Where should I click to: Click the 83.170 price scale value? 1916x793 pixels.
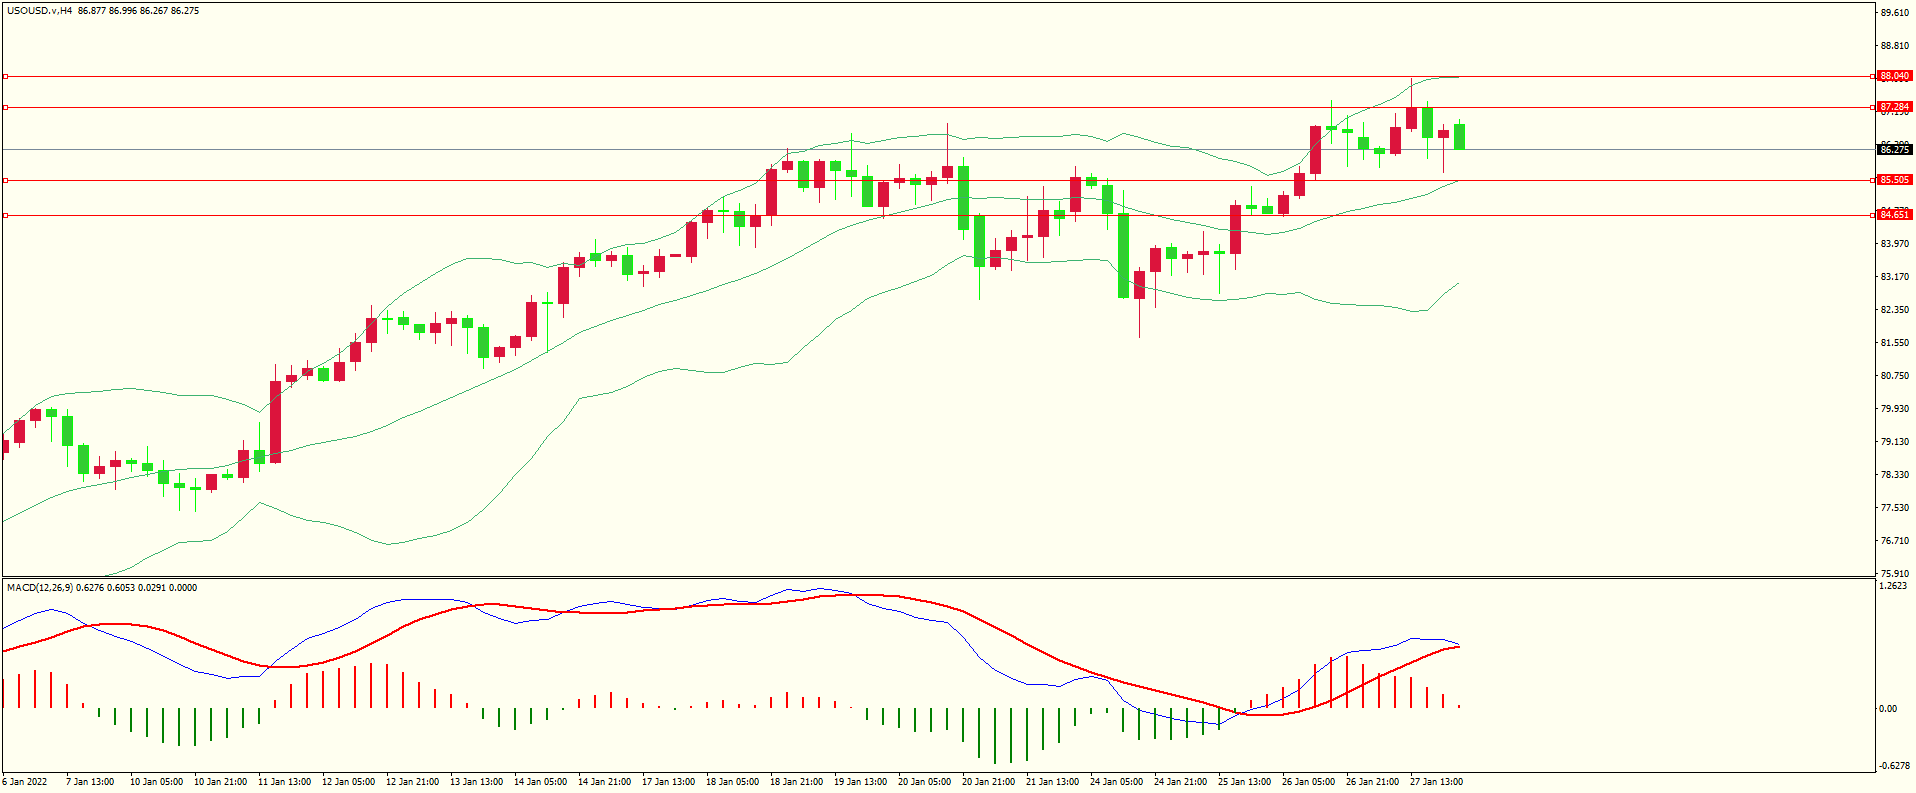click(1895, 277)
